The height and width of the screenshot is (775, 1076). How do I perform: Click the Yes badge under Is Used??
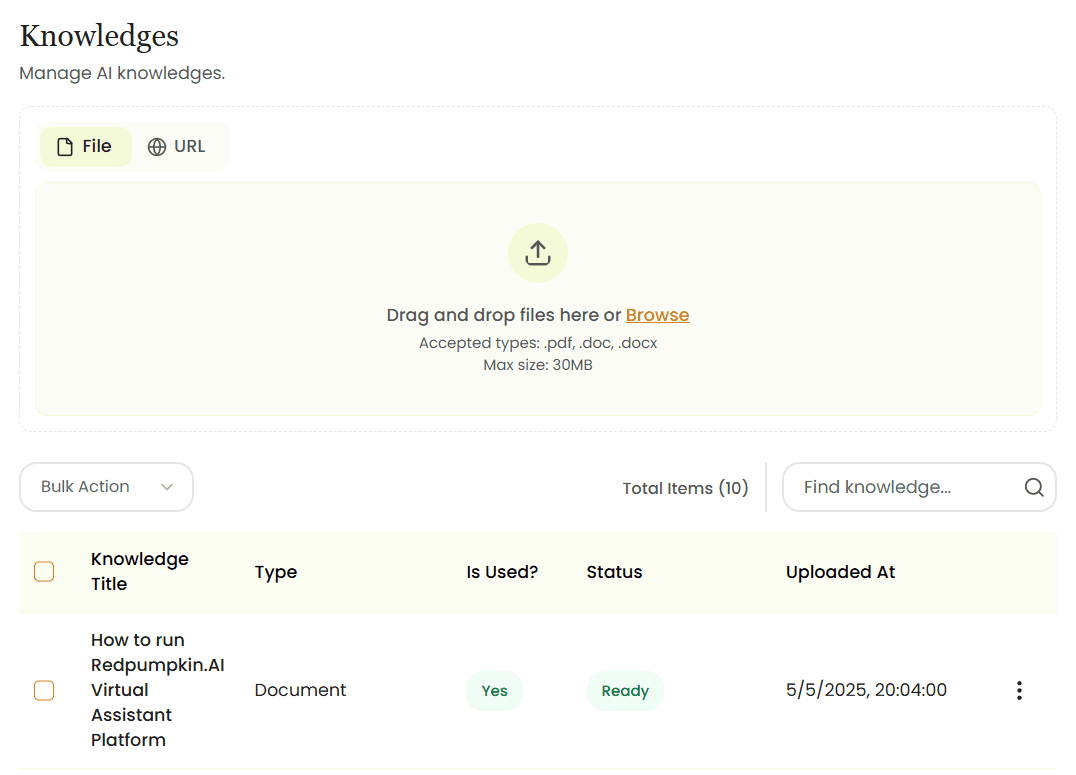click(x=494, y=690)
